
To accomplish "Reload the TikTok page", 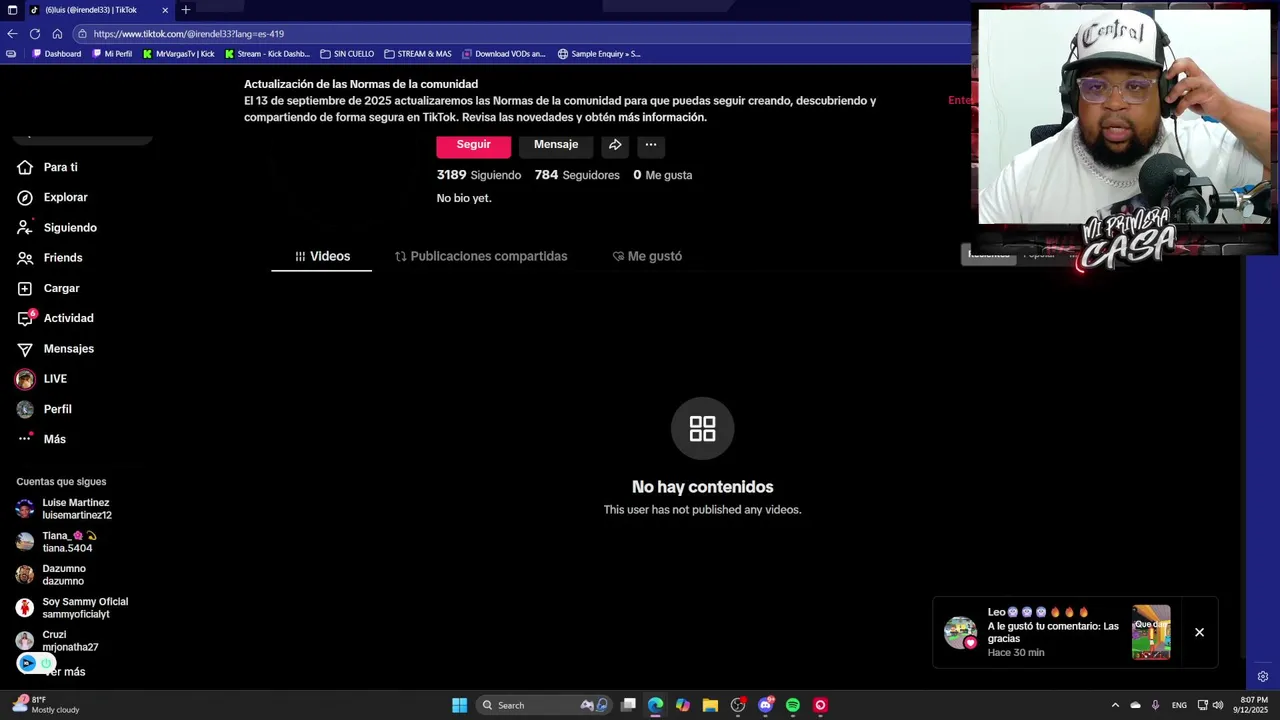I will pyautogui.click(x=34, y=33).
